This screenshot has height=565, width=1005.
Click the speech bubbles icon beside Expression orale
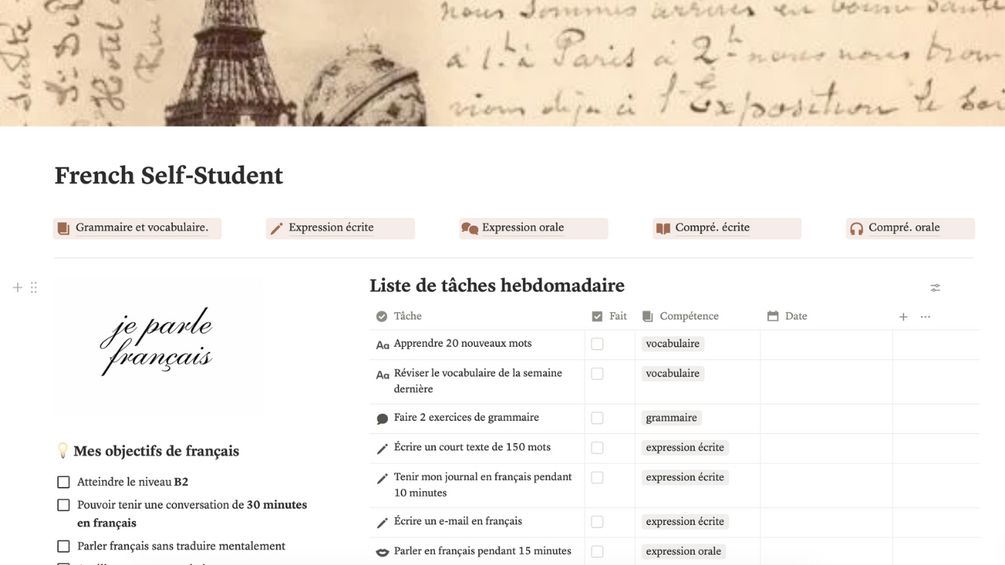[x=470, y=228]
